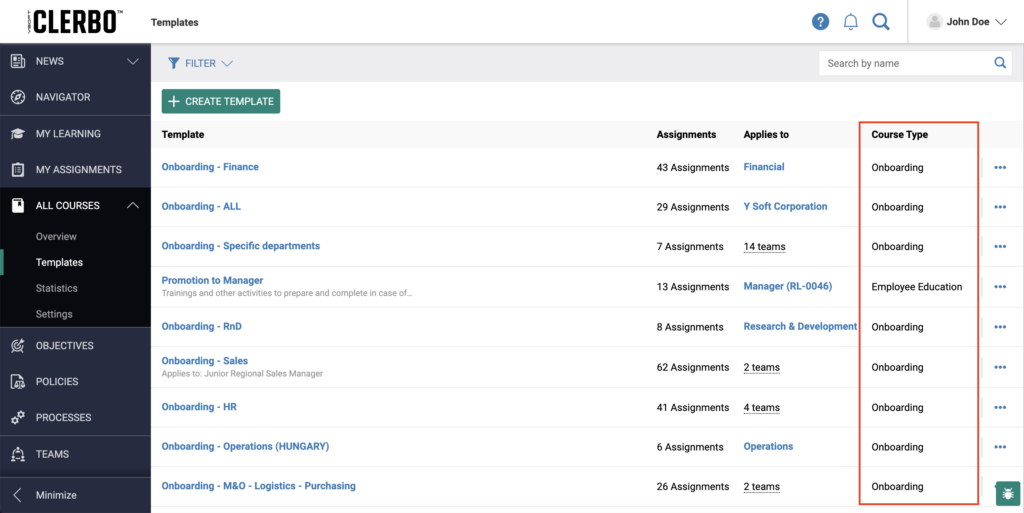This screenshot has width=1024, height=513.
Task: Click the Processes gears icon
Action: pyautogui.click(x=18, y=418)
